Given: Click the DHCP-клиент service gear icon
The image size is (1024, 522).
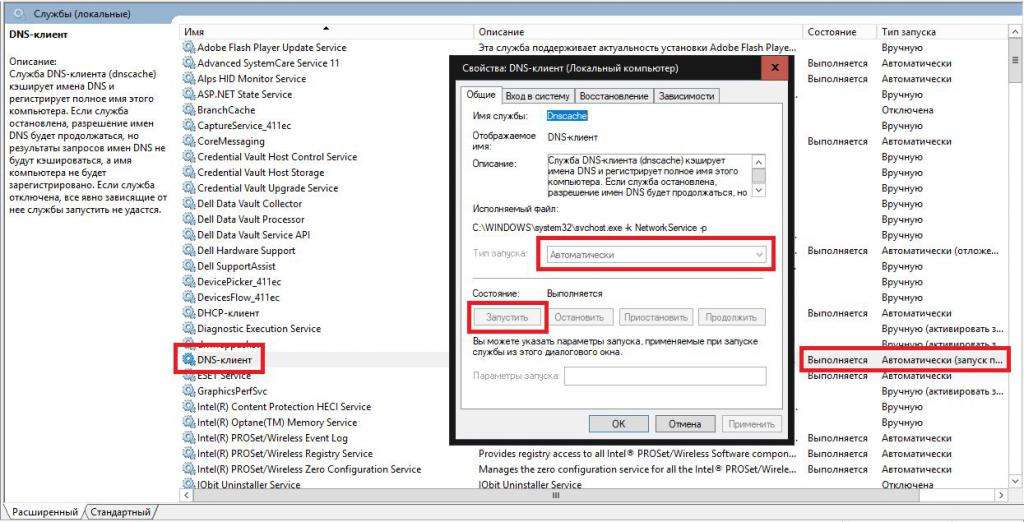Looking at the screenshot, I should pyautogui.click(x=189, y=313).
